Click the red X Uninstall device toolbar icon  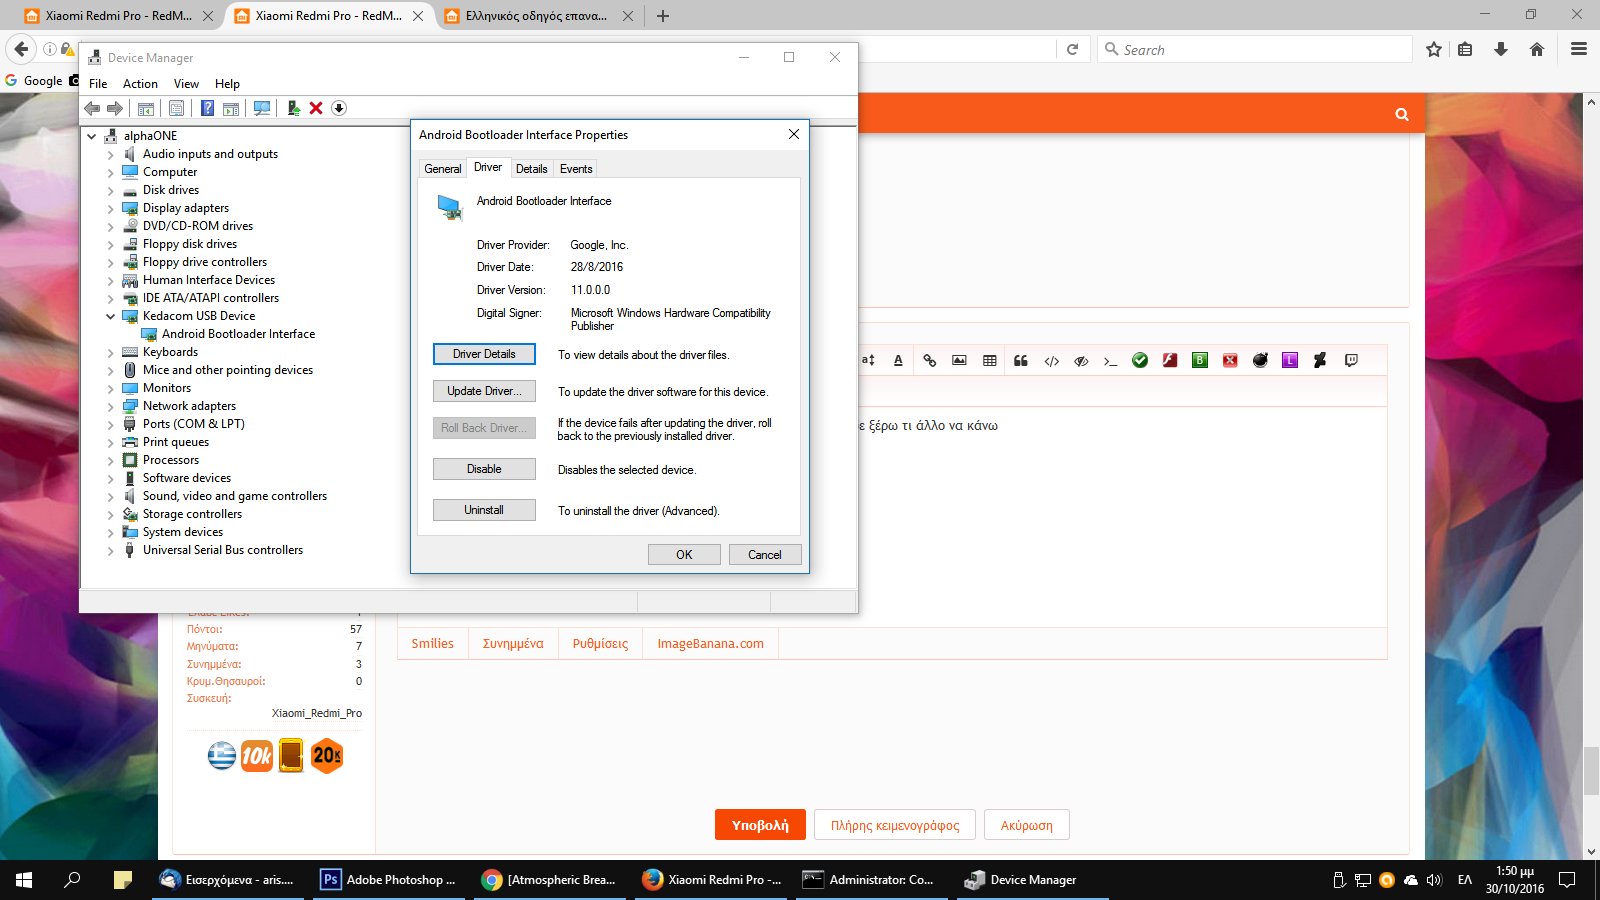pos(316,108)
